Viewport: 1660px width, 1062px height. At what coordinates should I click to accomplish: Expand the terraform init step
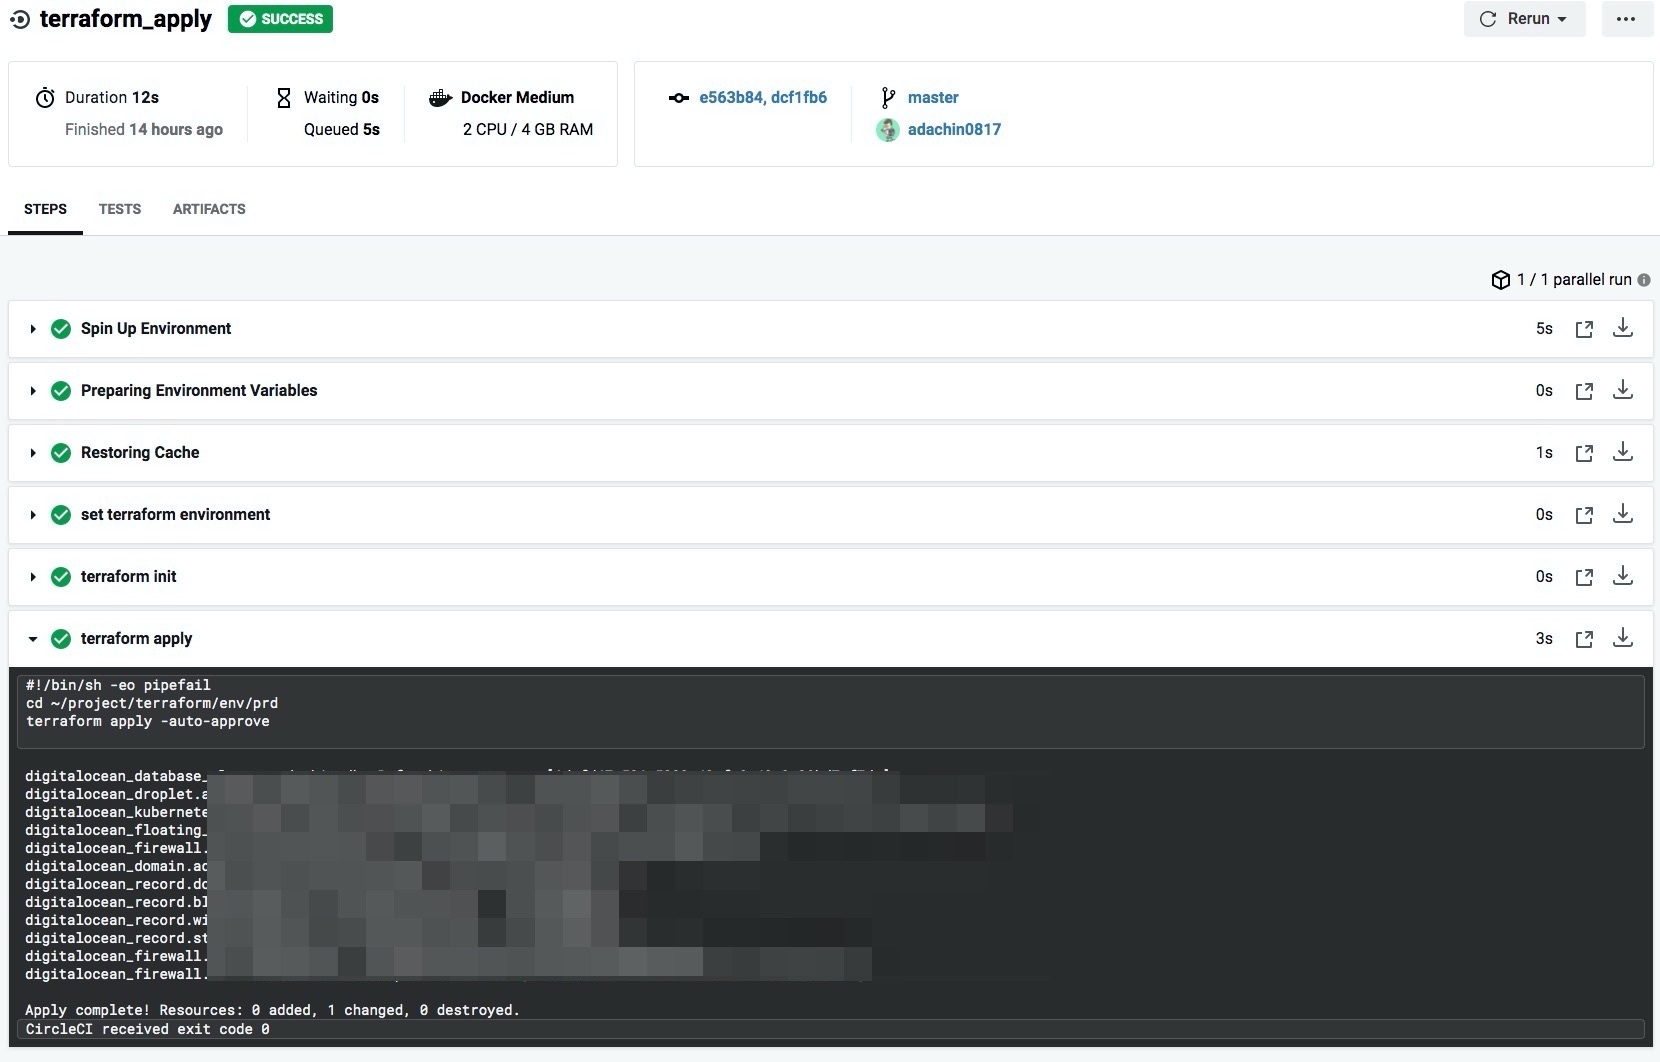(x=33, y=577)
